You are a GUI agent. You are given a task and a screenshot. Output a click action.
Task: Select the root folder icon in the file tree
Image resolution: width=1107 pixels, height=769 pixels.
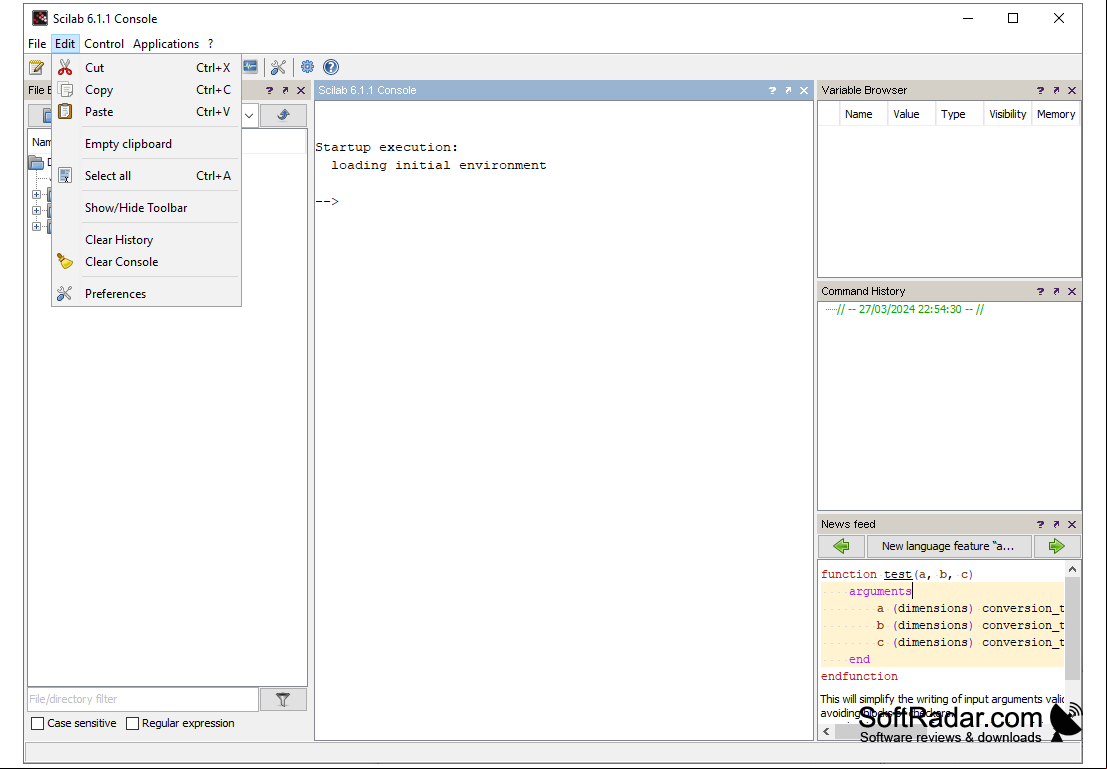pyautogui.click(x=36, y=162)
